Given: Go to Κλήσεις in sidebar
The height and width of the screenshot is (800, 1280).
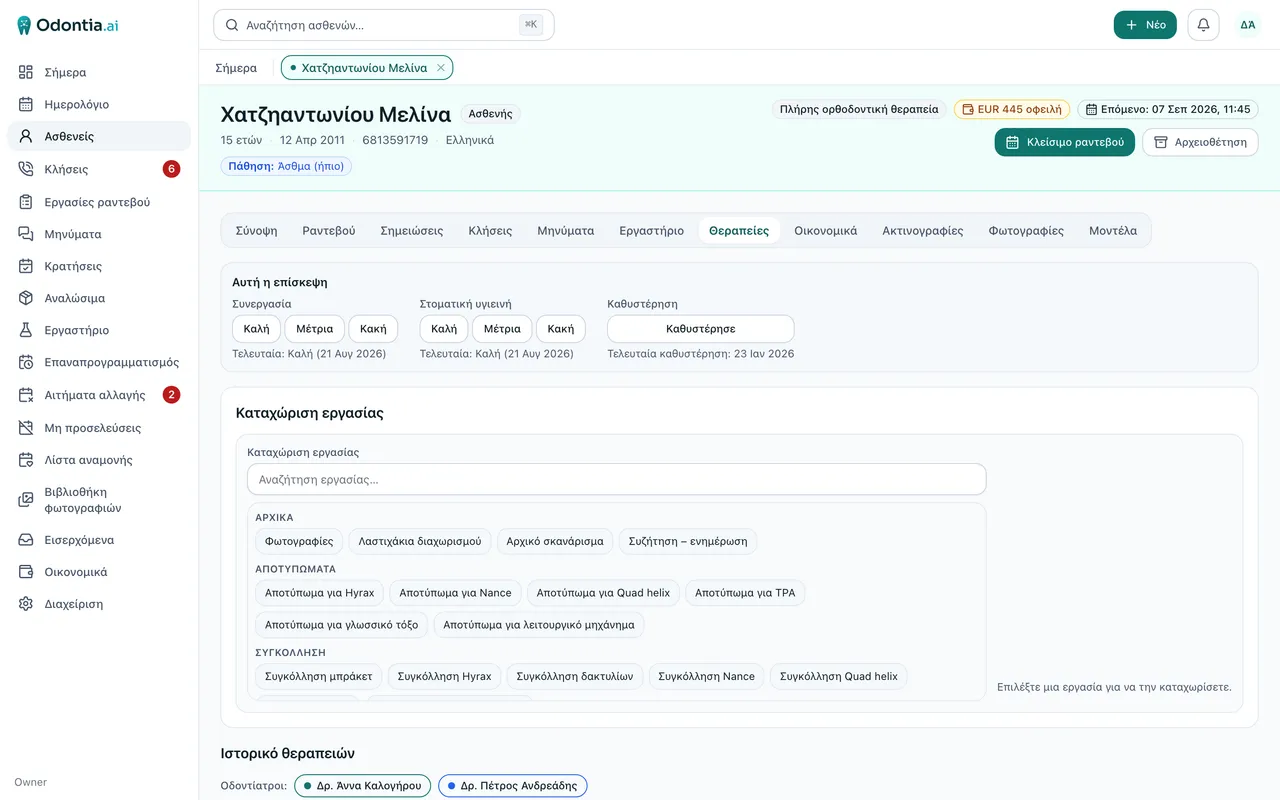Looking at the screenshot, I should pyautogui.click(x=99, y=169).
